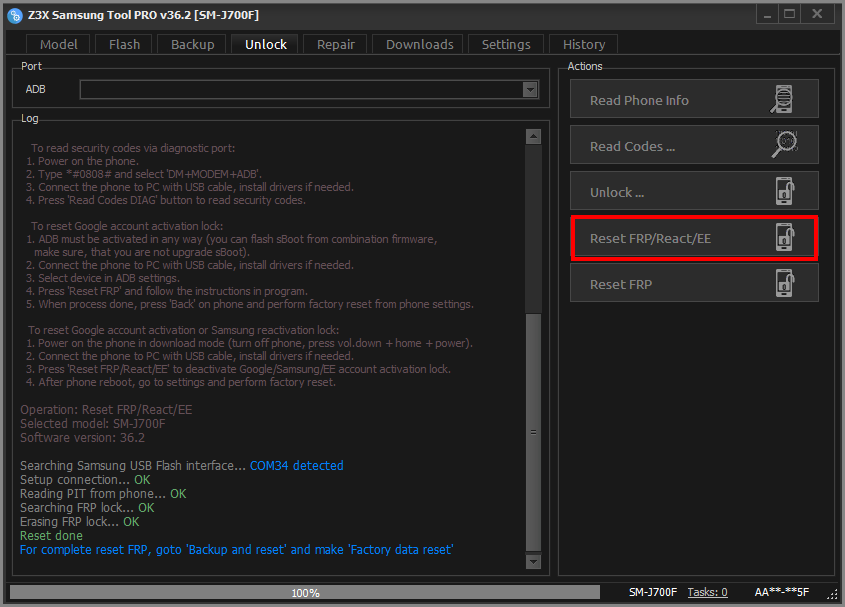Screen dimensions: 845x607
Task: Click the magnifier icon on Read Phone Info
Action: (781, 99)
